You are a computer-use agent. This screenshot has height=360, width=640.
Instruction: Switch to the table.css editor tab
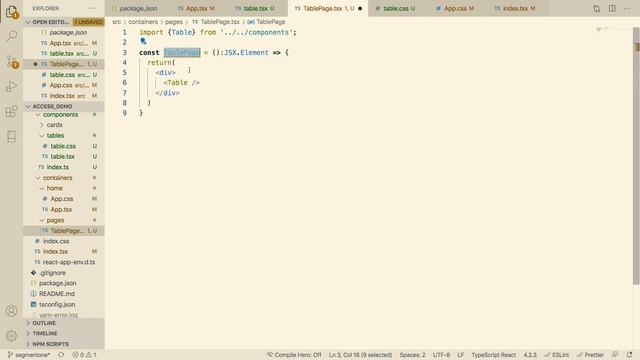coord(398,8)
